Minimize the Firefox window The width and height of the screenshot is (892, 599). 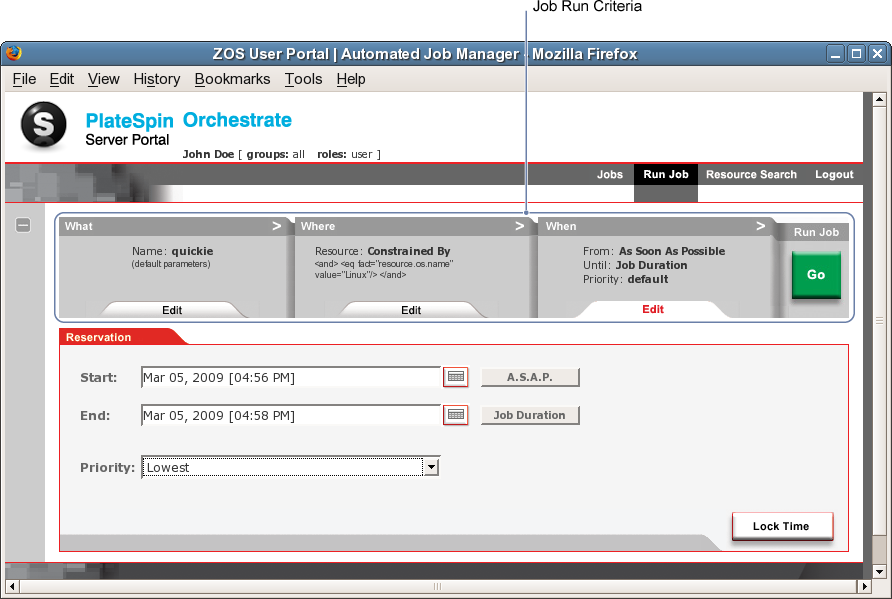(835, 54)
